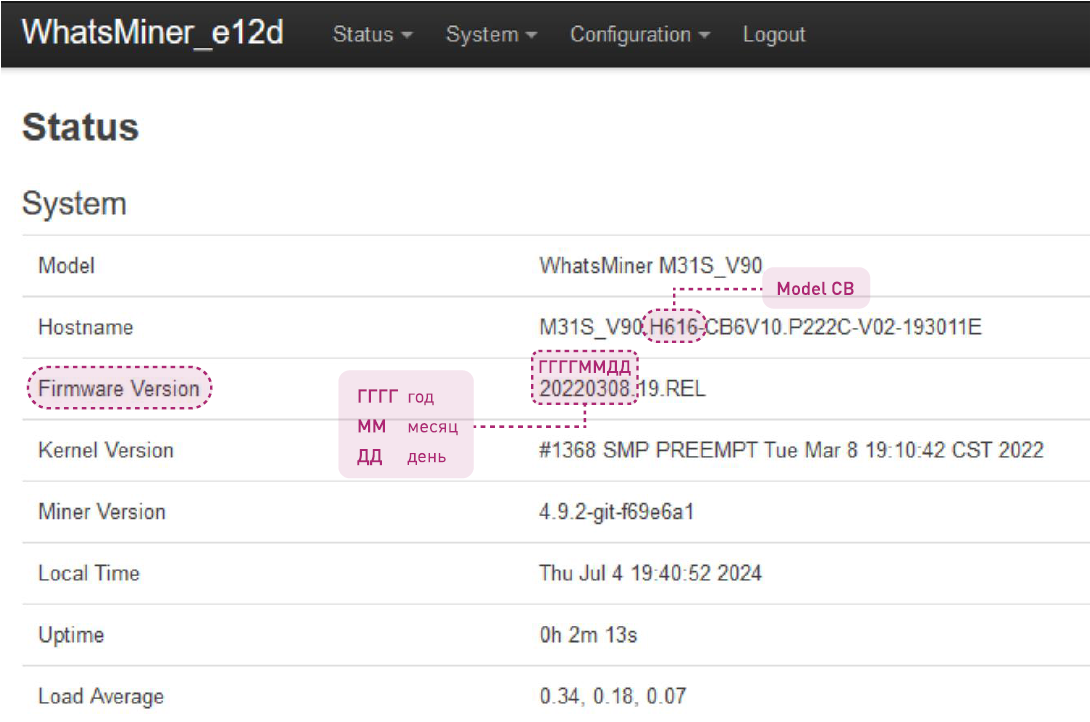Expand the System menu in the navbar
Viewport: 1090px width, 722px height.
491,34
